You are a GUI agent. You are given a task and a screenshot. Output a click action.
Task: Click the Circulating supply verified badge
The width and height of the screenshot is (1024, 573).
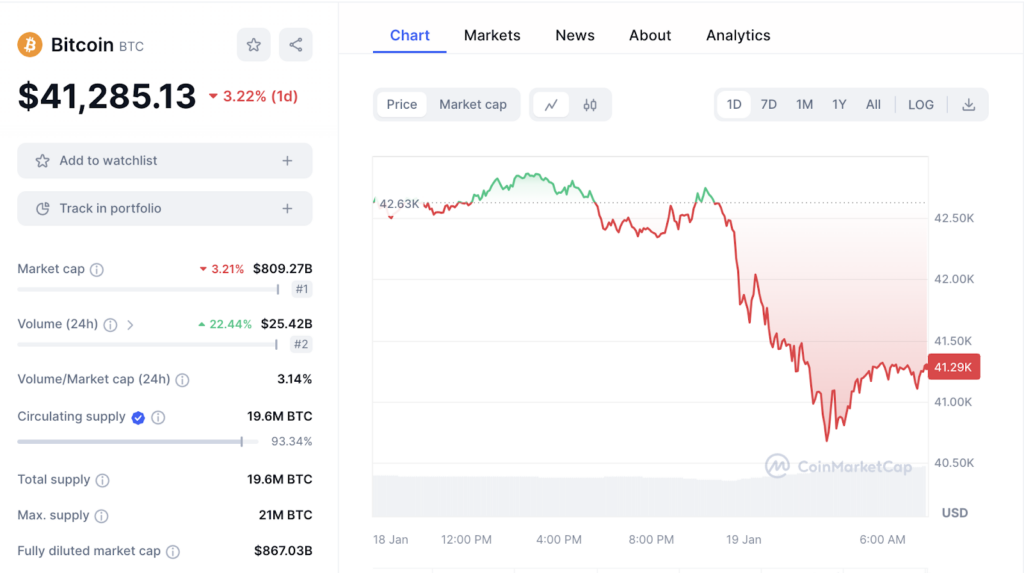(x=138, y=417)
